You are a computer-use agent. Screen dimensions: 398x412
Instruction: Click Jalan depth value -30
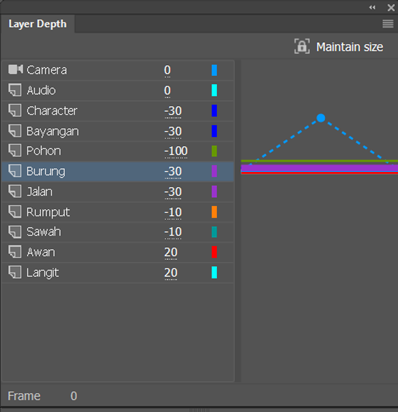pos(173,192)
